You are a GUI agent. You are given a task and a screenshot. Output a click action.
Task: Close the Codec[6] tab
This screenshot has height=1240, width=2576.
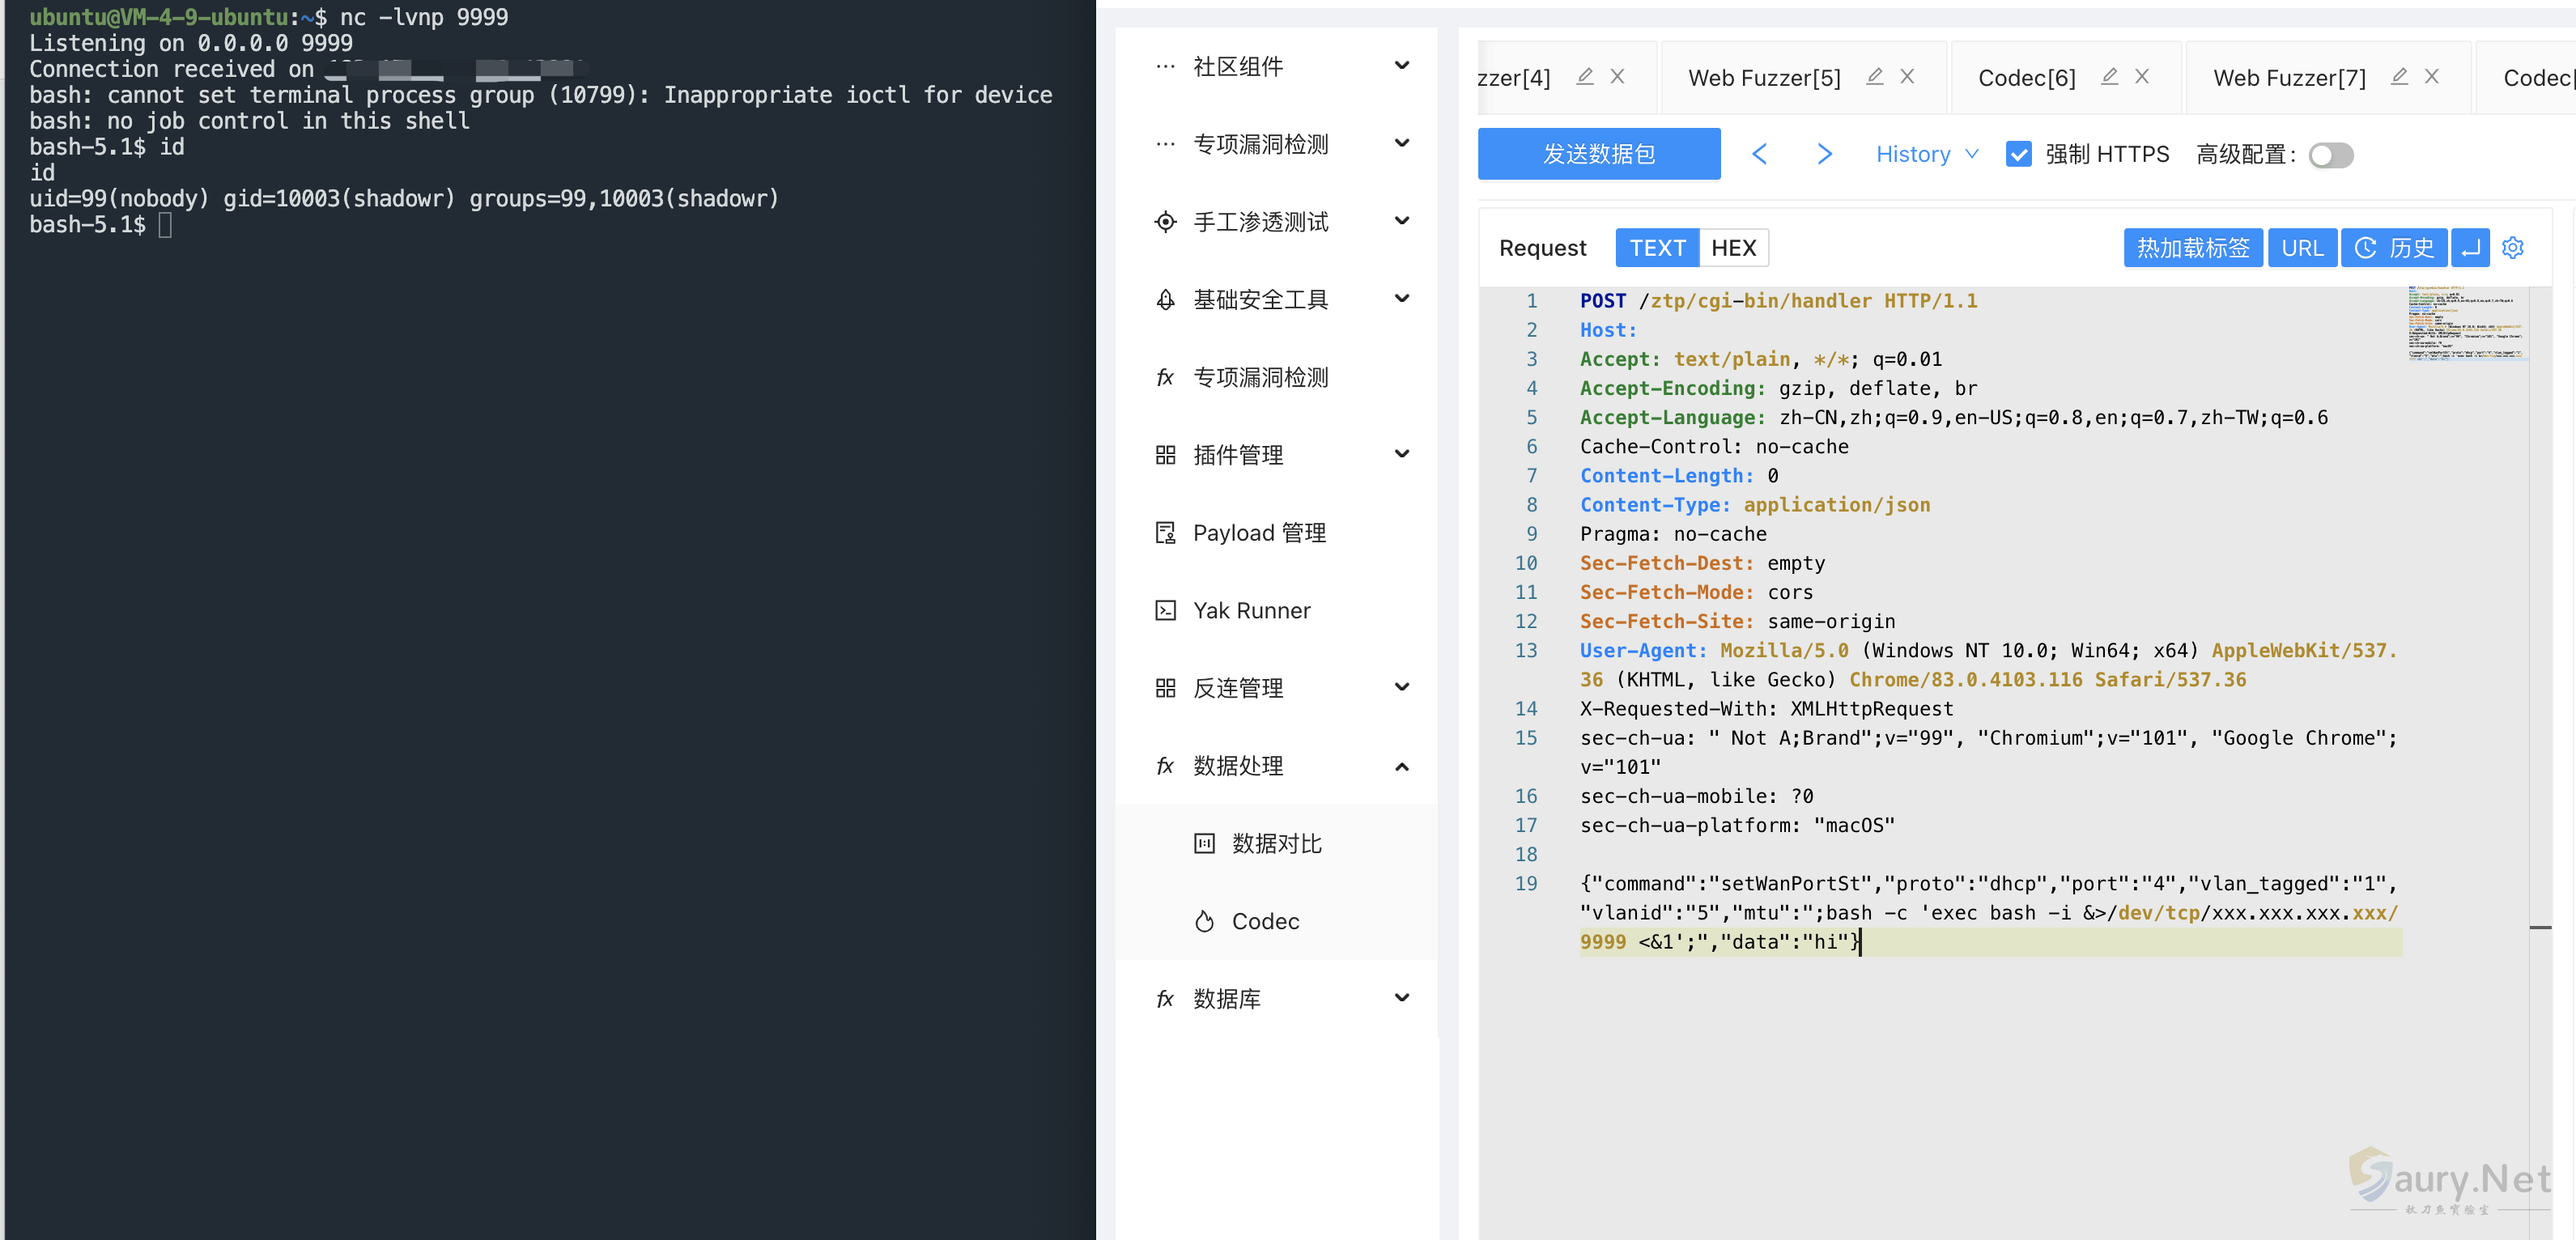click(2142, 77)
